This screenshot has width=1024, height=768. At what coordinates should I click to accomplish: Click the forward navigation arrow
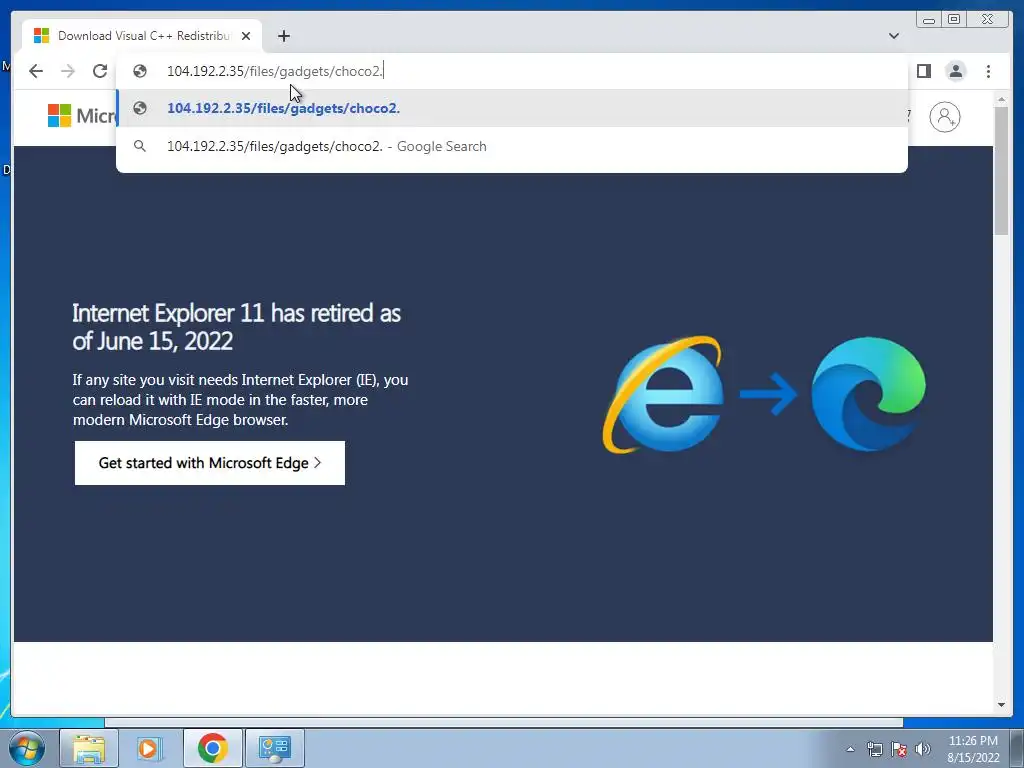(x=67, y=71)
